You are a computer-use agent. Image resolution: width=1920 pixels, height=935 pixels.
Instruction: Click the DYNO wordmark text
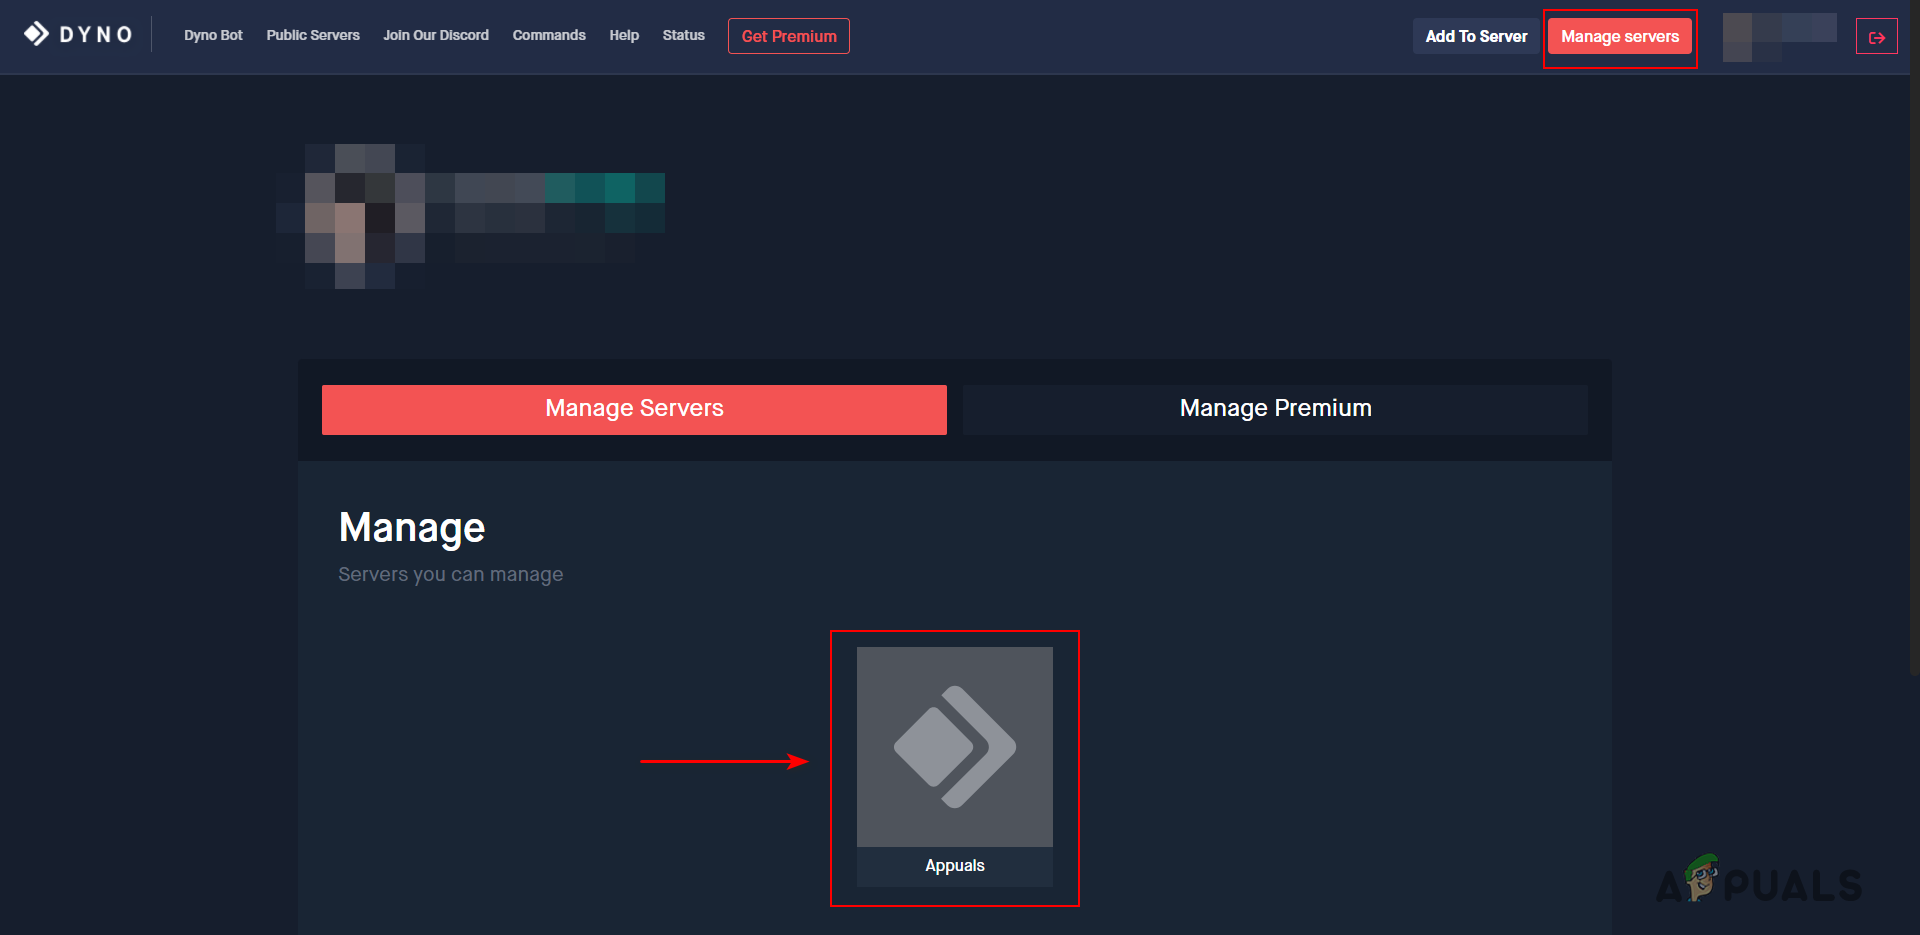coord(96,35)
